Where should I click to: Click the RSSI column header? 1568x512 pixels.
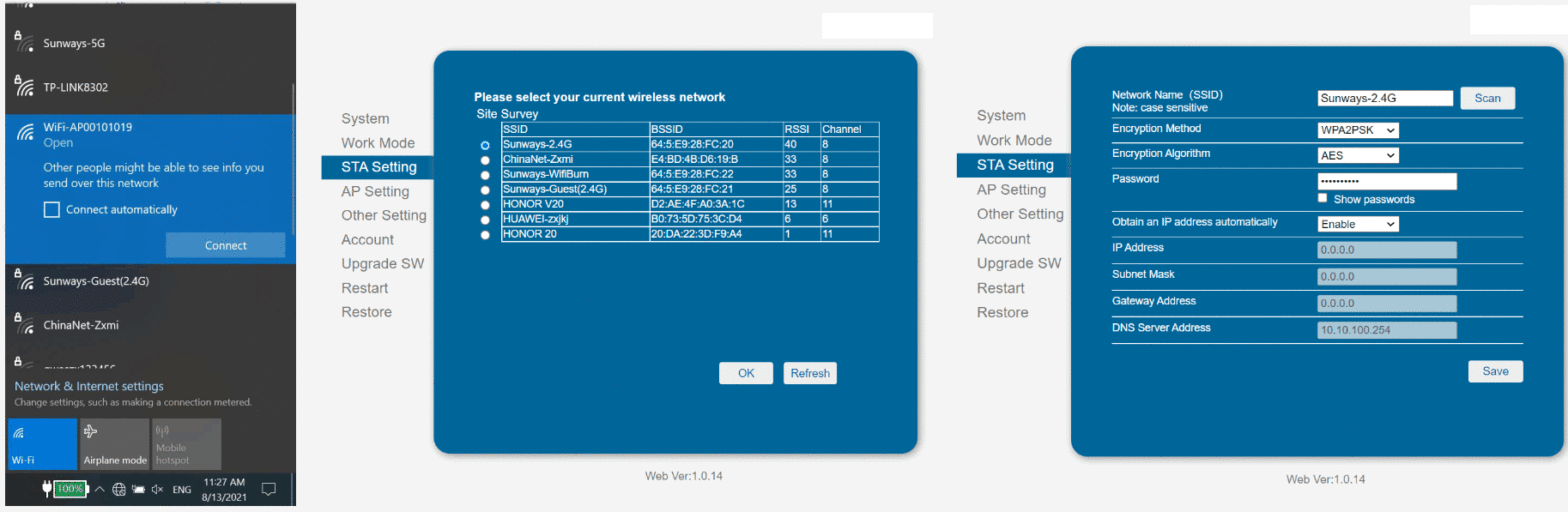point(801,130)
